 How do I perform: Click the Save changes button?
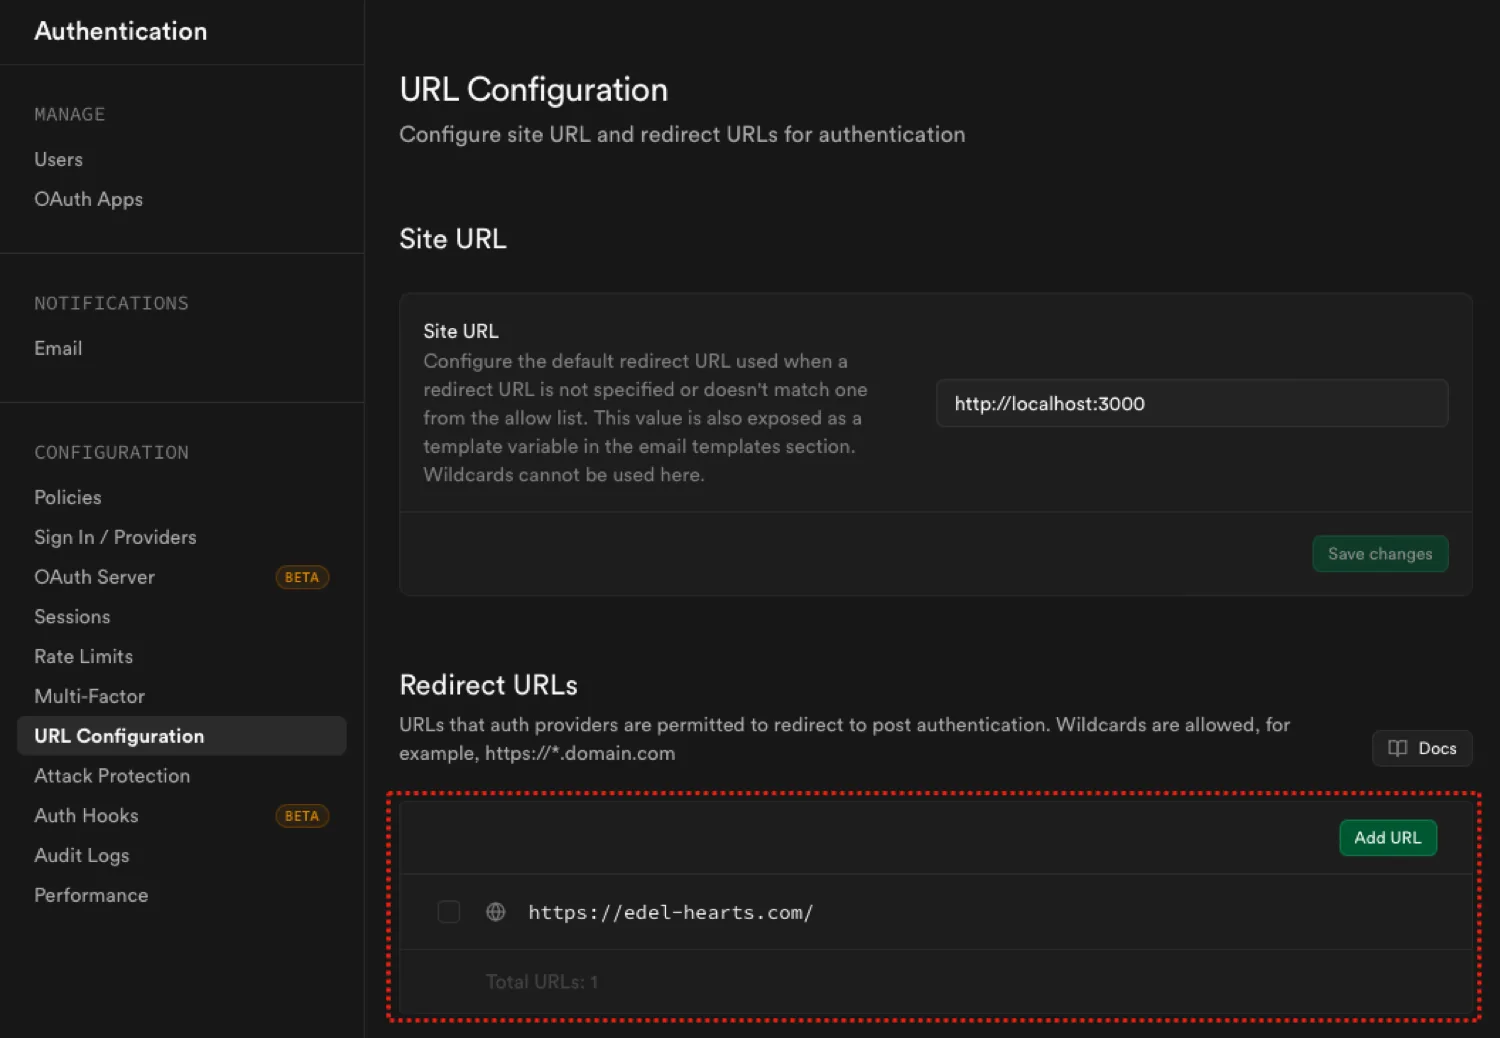(1380, 553)
